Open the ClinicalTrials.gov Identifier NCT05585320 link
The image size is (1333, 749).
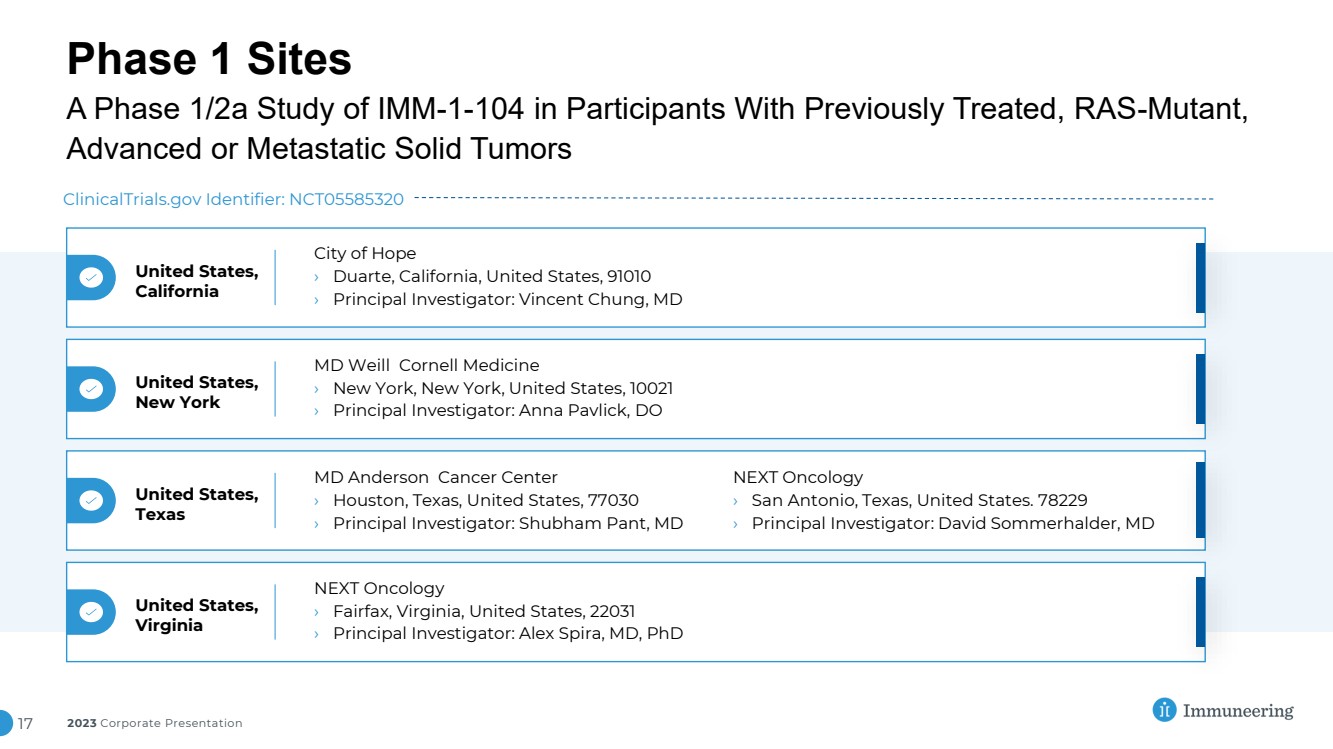pyautogui.click(x=233, y=199)
